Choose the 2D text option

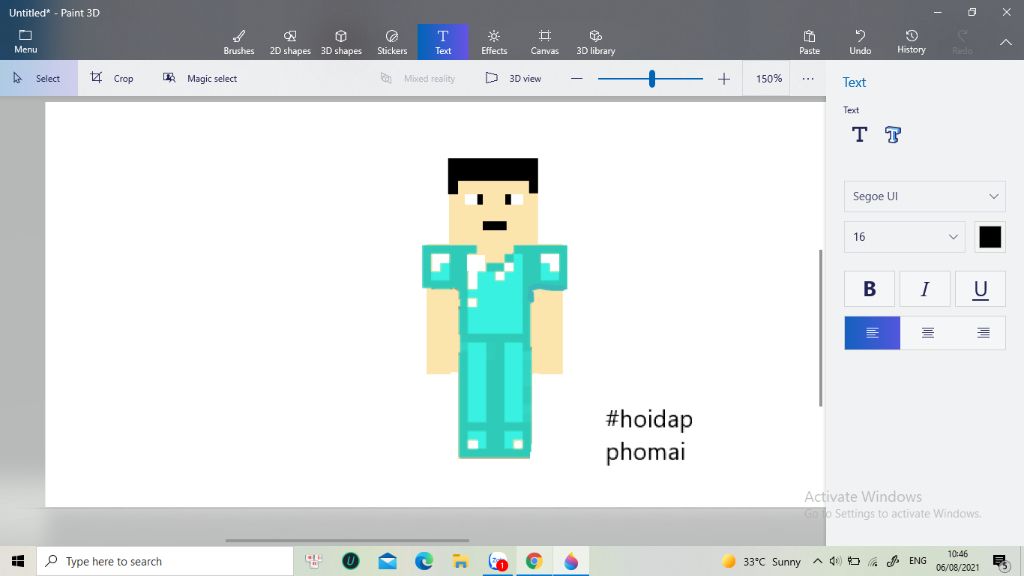[859, 135]
